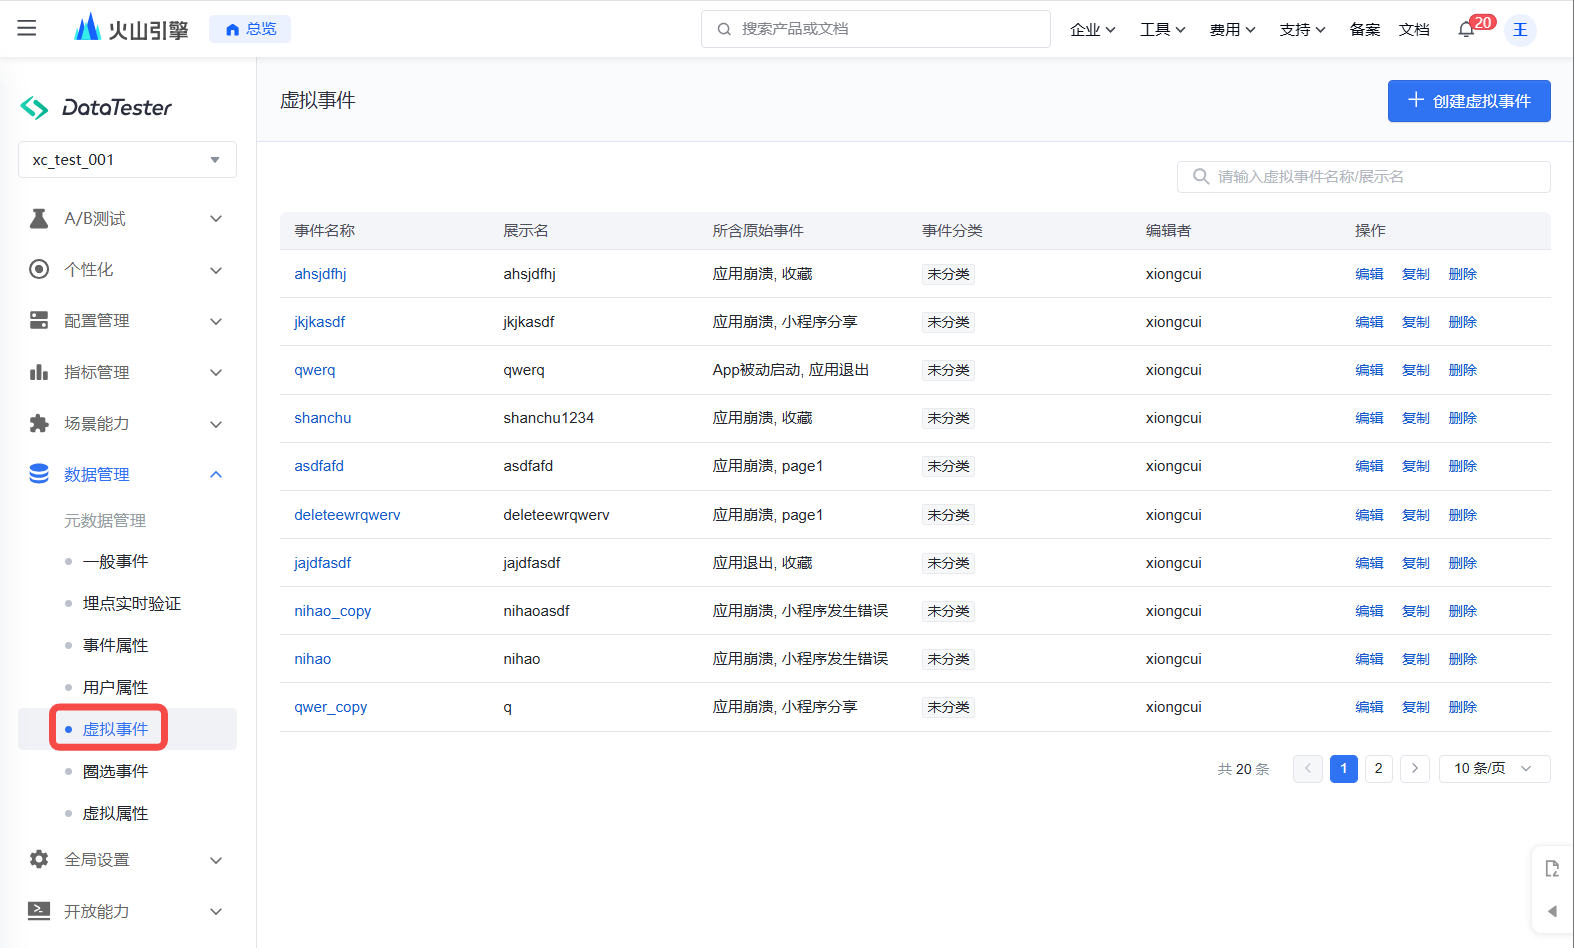Click the 全局设置 gear icon
This screenshot has height=948, width=1574.
click(x=39, y=859)
